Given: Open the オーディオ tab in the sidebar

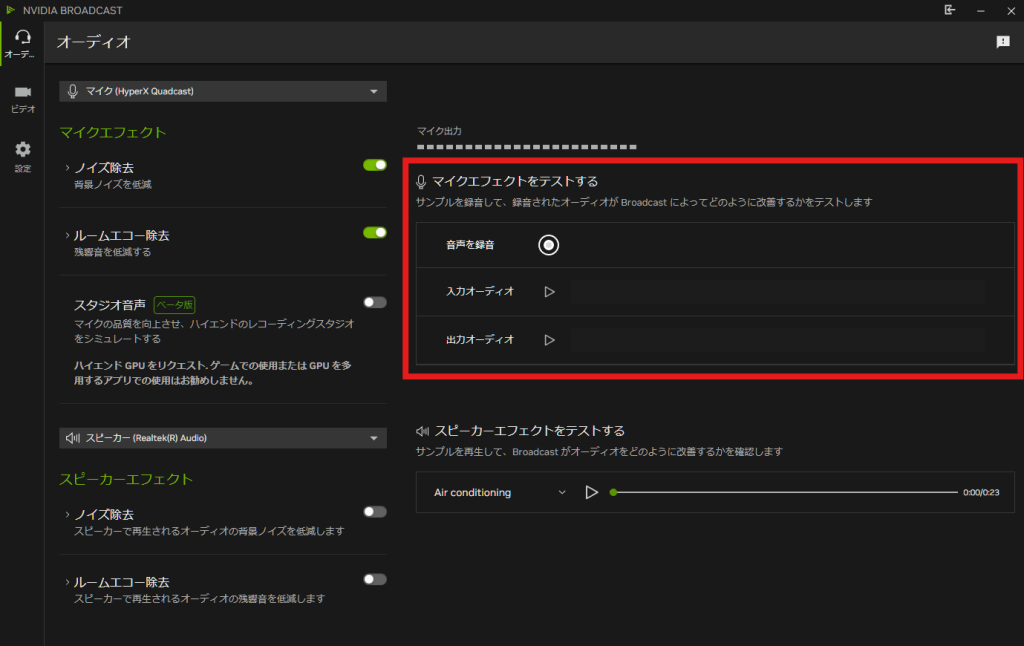Looking at the screenshot, I should tap(22, 44).
